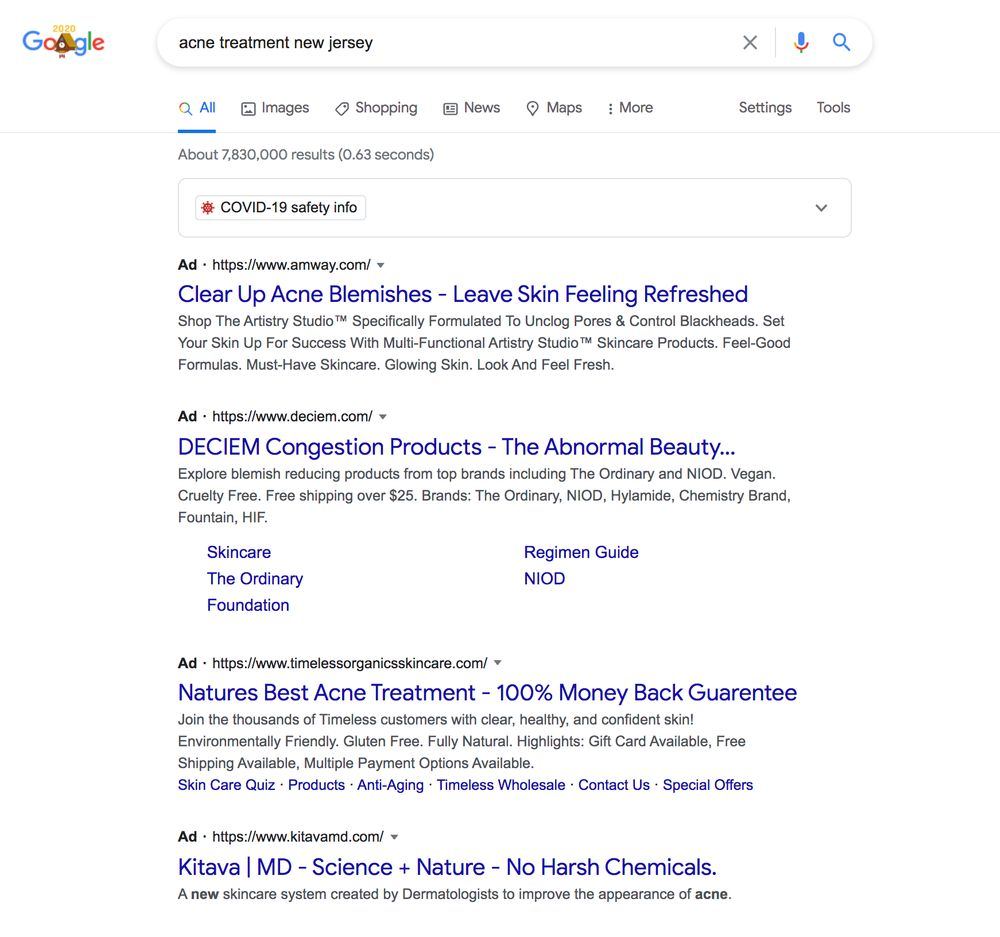Click the blue magnifier search icon

click(x=841, y=43)
